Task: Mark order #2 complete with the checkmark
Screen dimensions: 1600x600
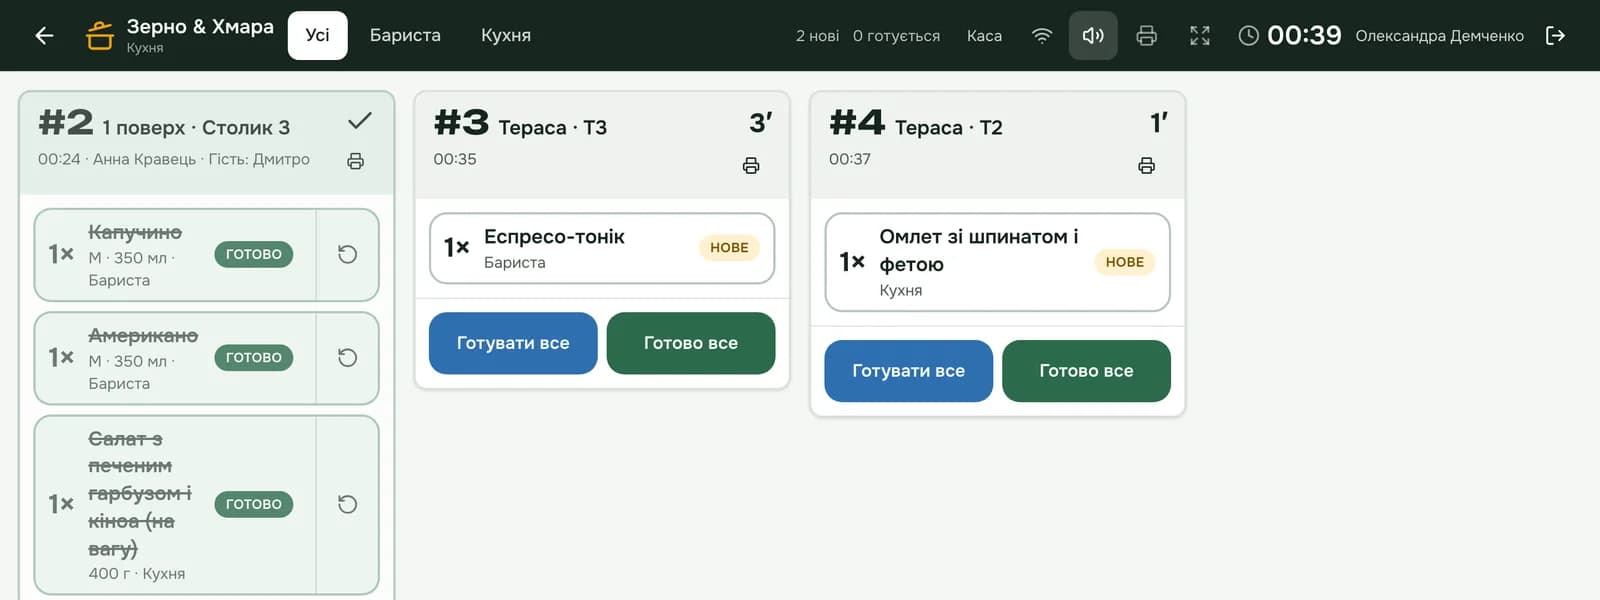Action: pos(360,121)
